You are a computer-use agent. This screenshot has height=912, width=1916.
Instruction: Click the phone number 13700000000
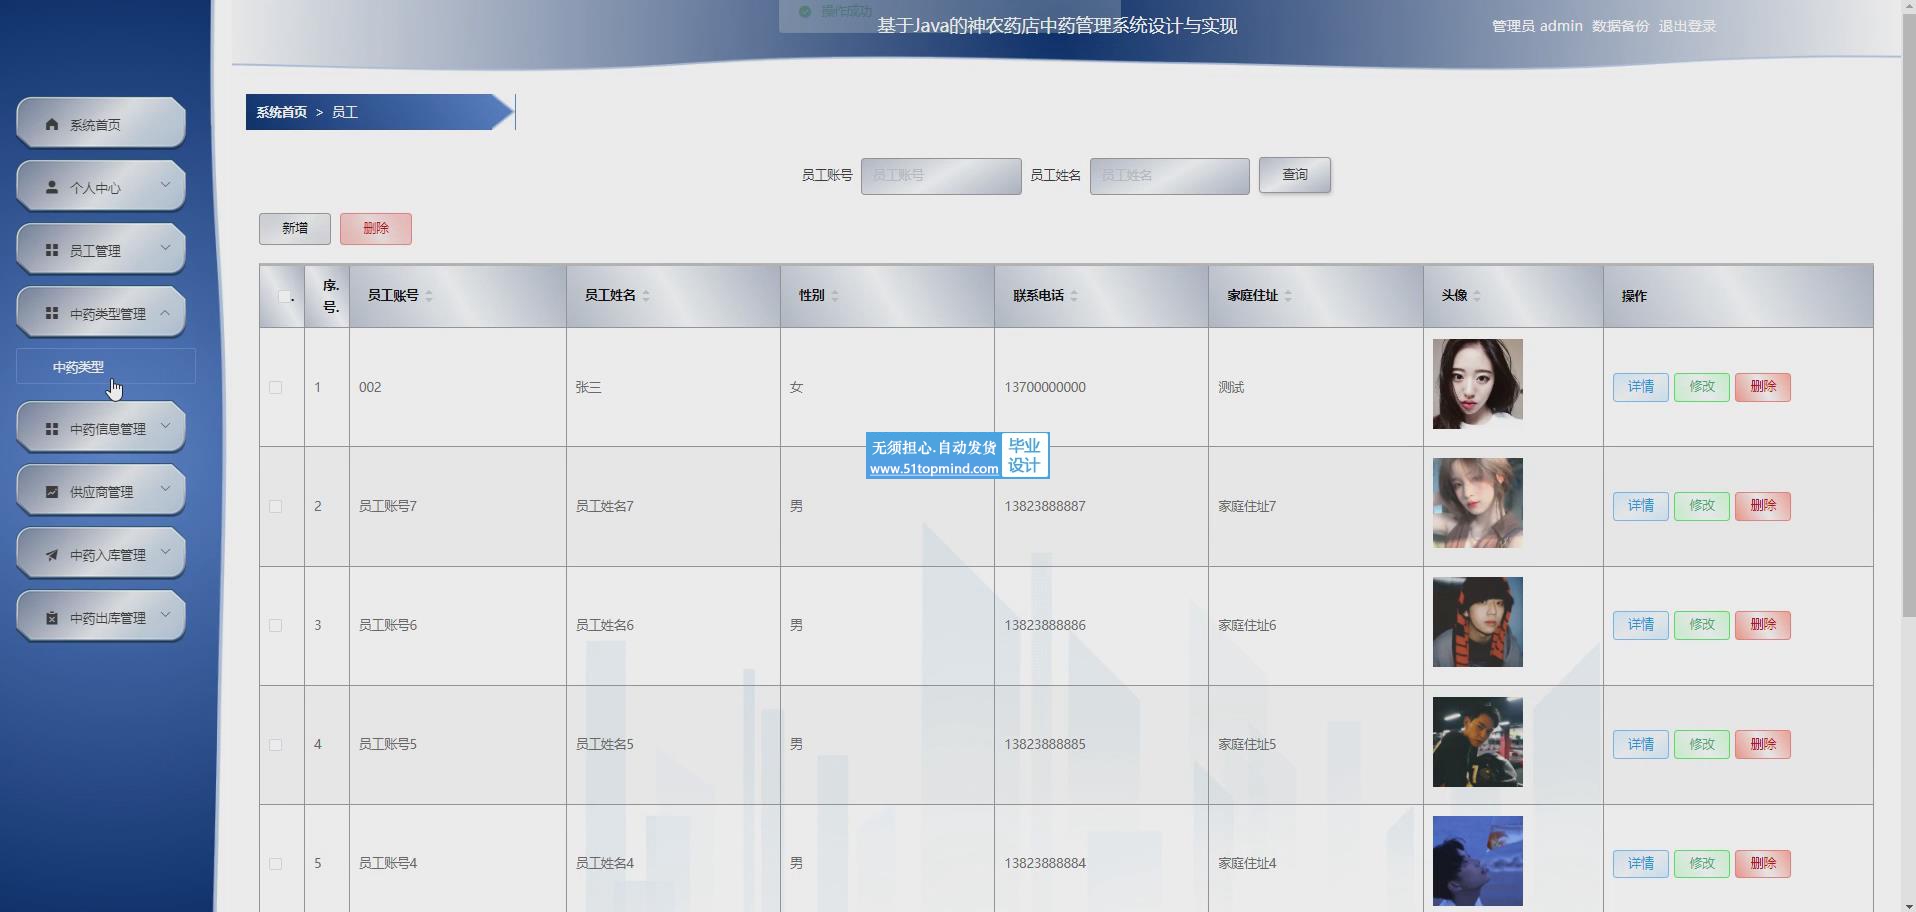(1045, 387)
